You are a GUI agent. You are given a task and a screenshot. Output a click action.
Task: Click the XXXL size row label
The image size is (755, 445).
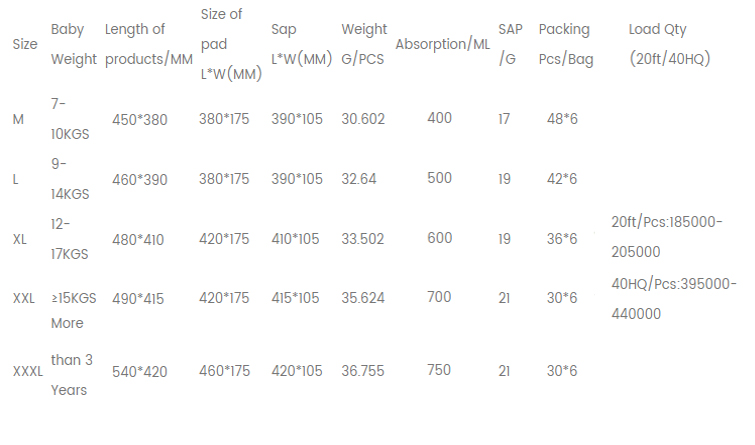[x=27, y=371]
